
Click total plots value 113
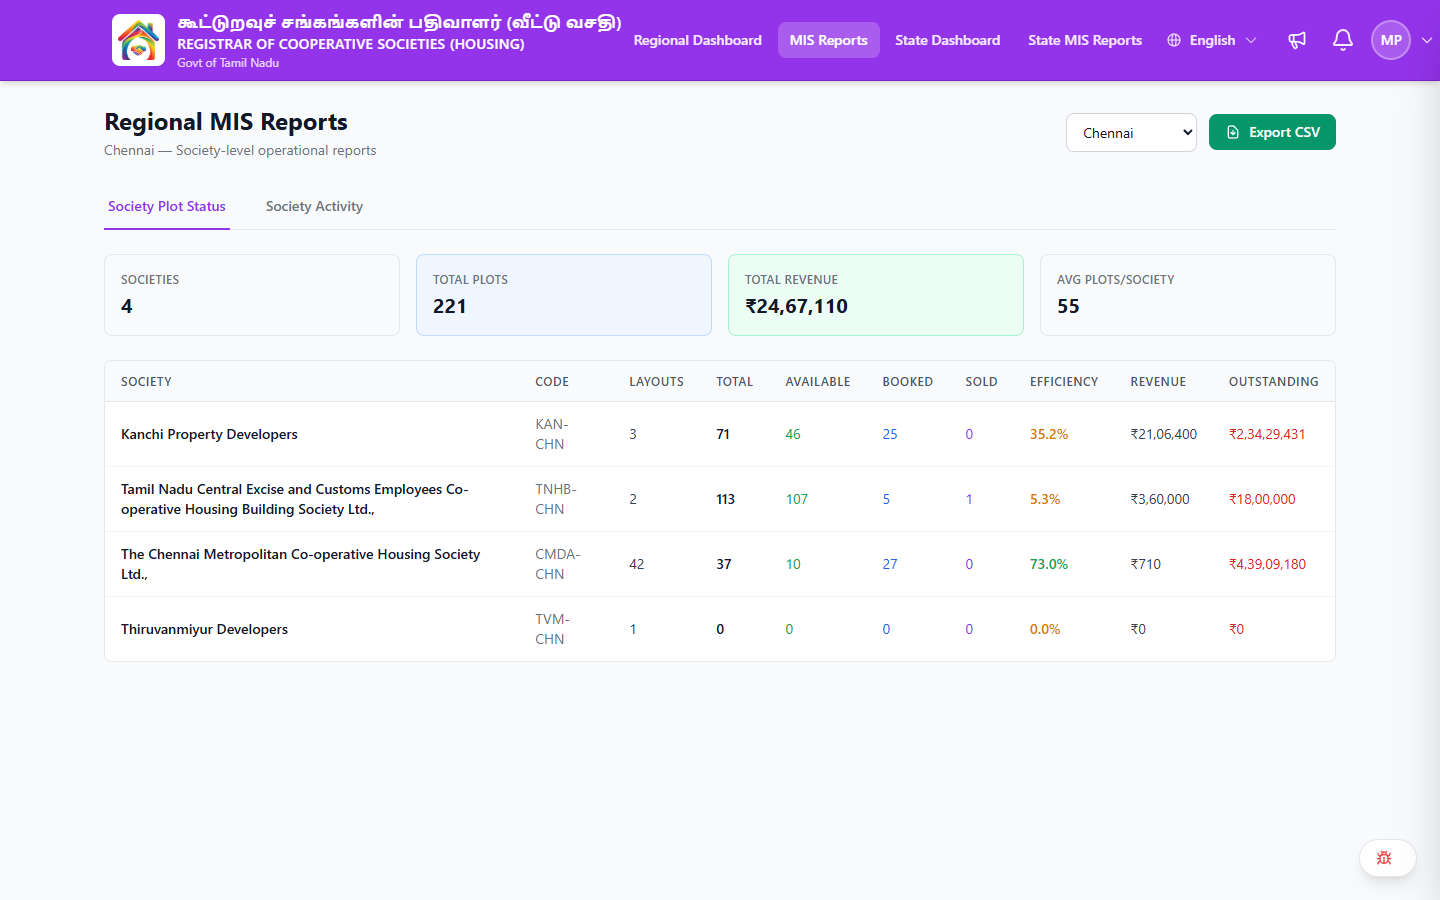(726, 499)
